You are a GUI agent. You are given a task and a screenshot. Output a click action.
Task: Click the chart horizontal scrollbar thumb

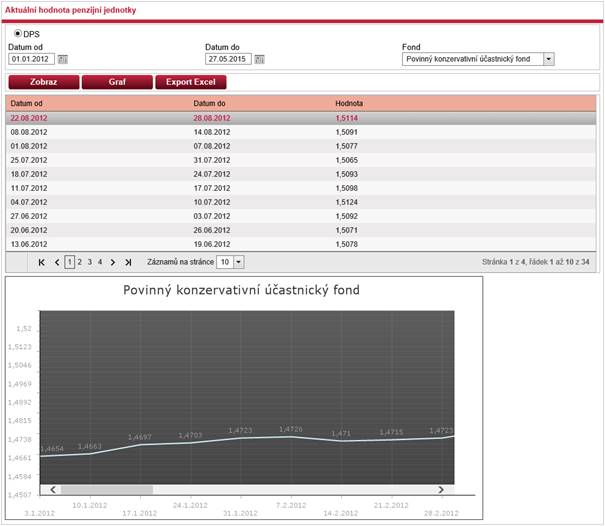pyautogui.click(x=106, y=489)
